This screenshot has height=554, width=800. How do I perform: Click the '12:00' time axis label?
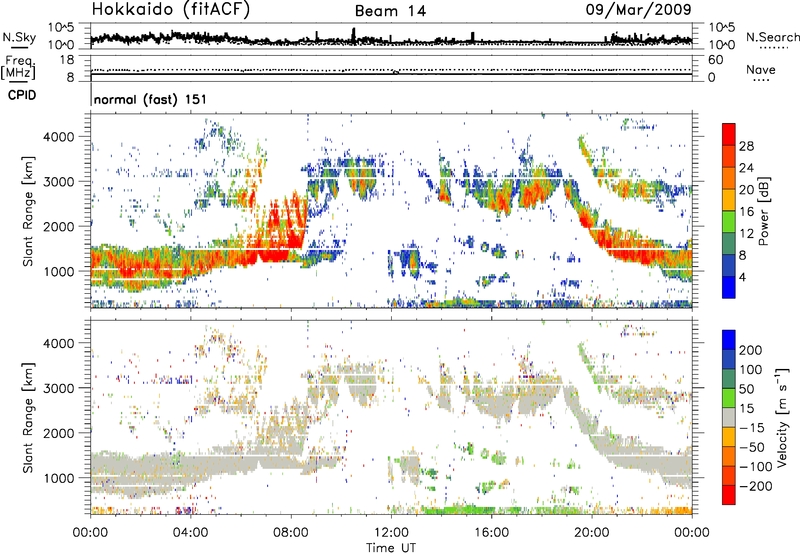click(391, 533)
